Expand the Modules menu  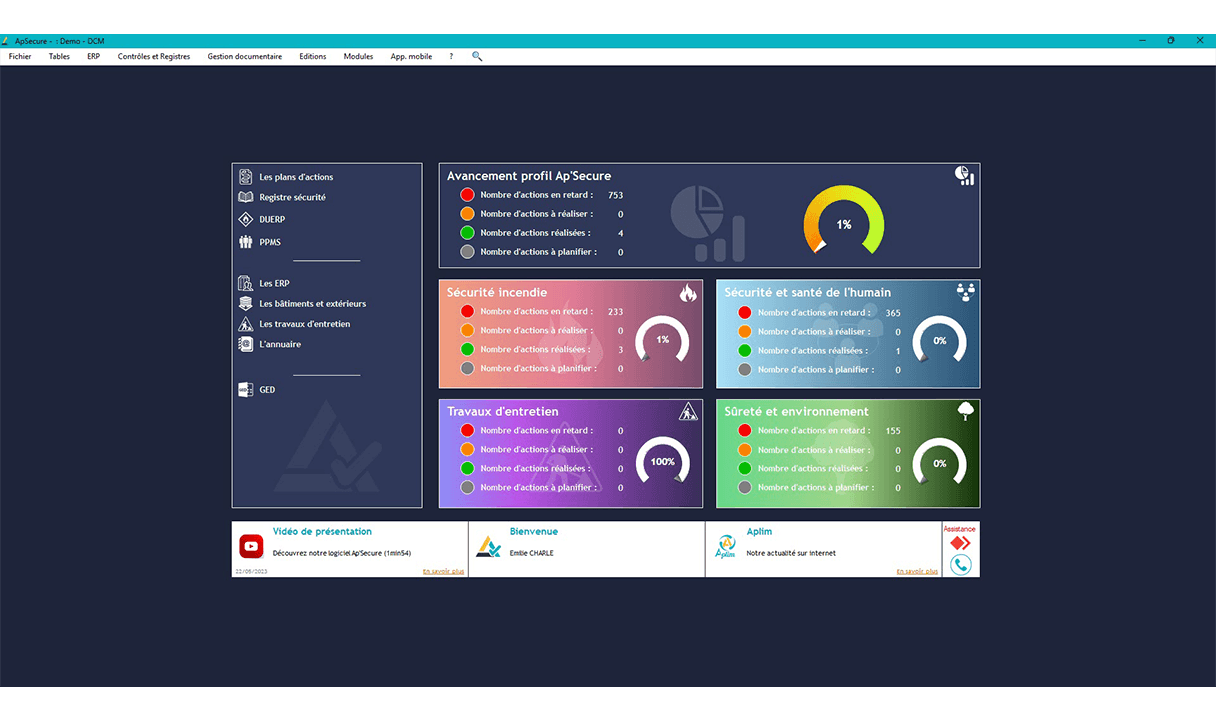[358, 57]
